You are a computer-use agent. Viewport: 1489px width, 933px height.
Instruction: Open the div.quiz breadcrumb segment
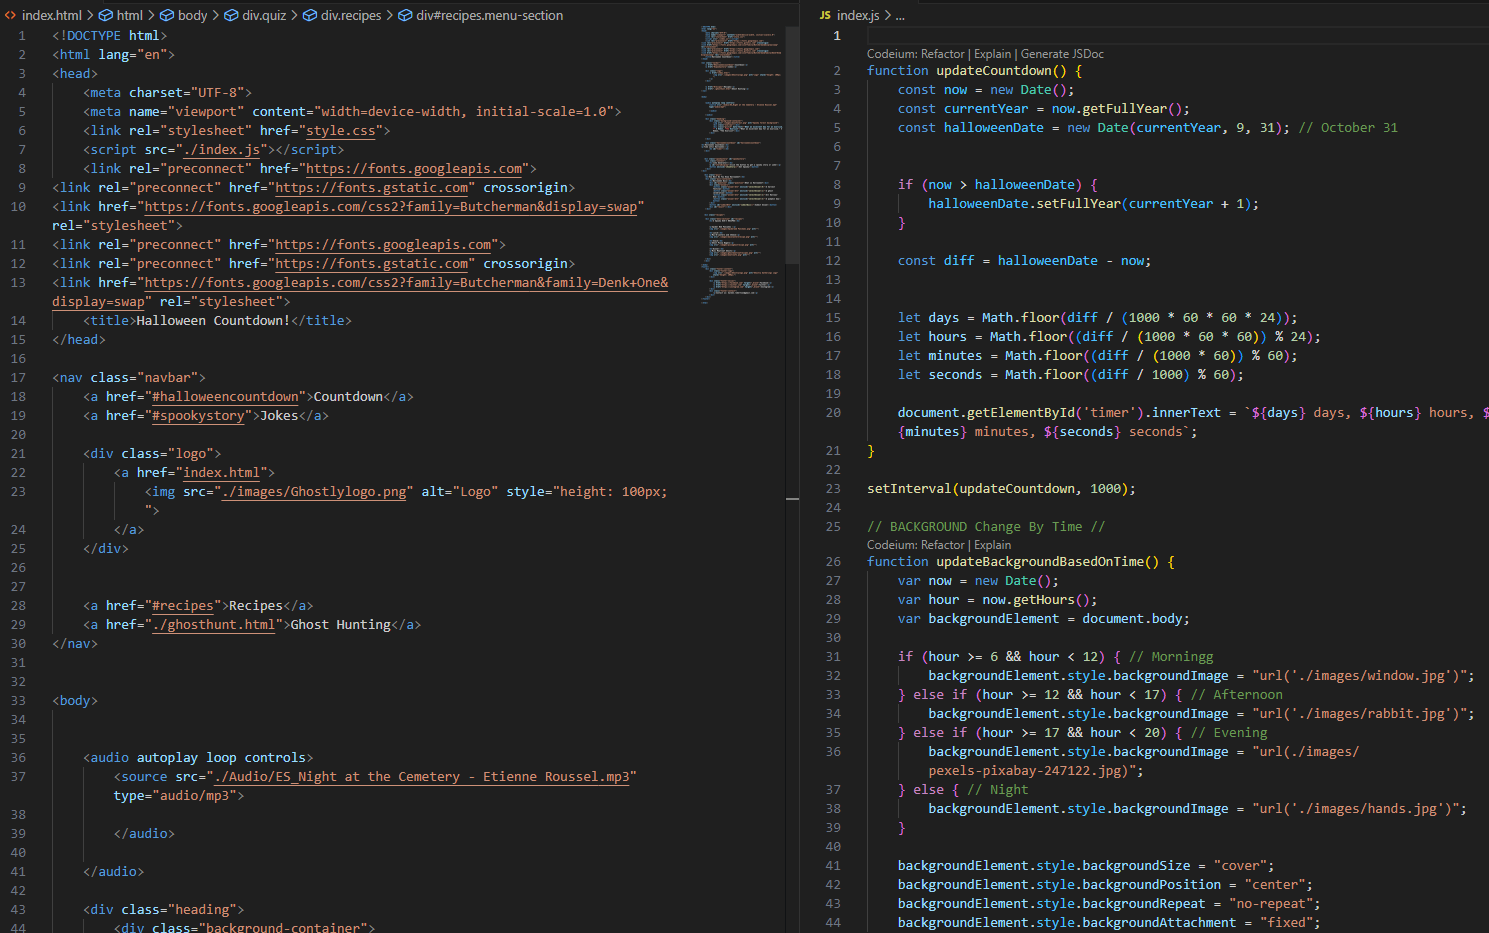pos(255,15)
